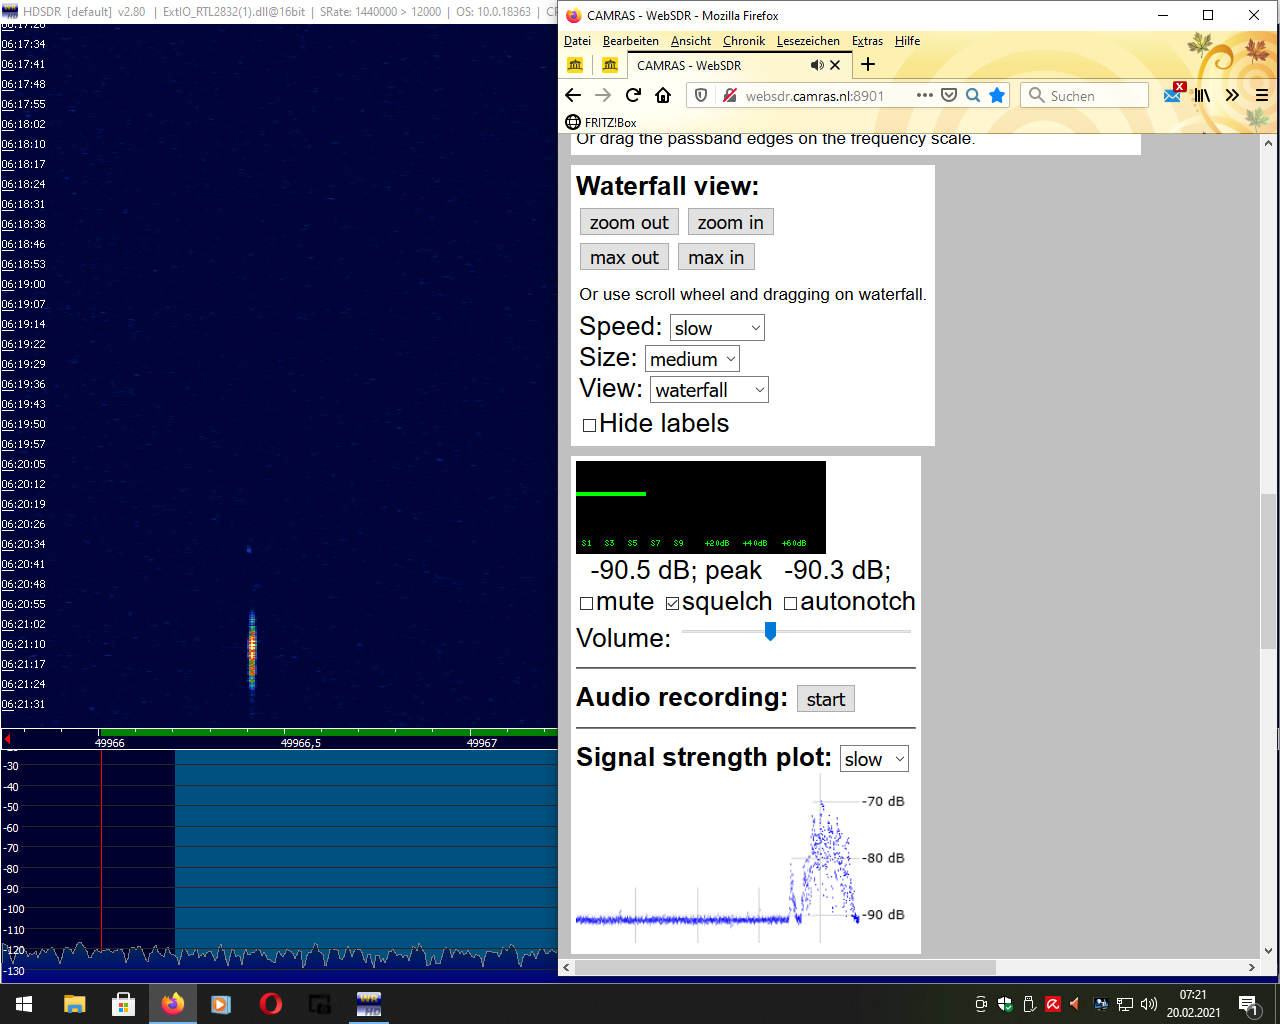
Task: Toggle the bookmark star for this page
Action: click(x=997, y=95)
